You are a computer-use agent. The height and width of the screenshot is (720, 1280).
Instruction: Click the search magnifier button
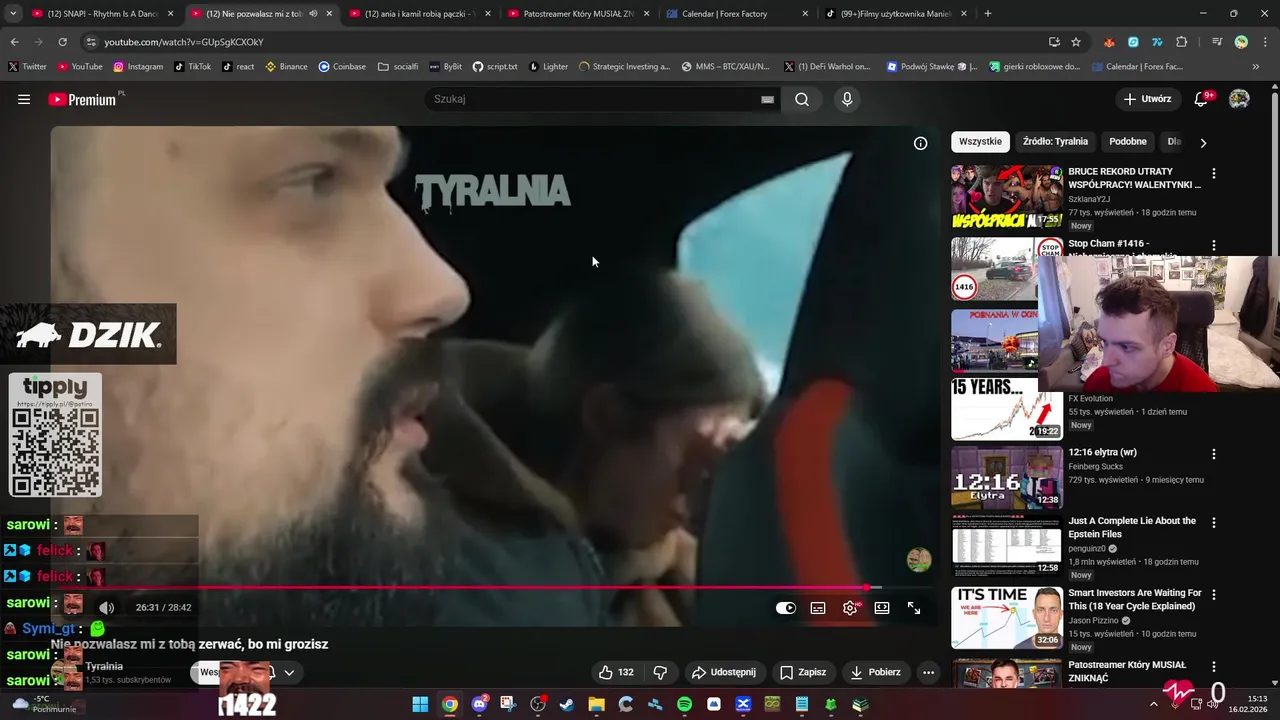pos(802,99)
